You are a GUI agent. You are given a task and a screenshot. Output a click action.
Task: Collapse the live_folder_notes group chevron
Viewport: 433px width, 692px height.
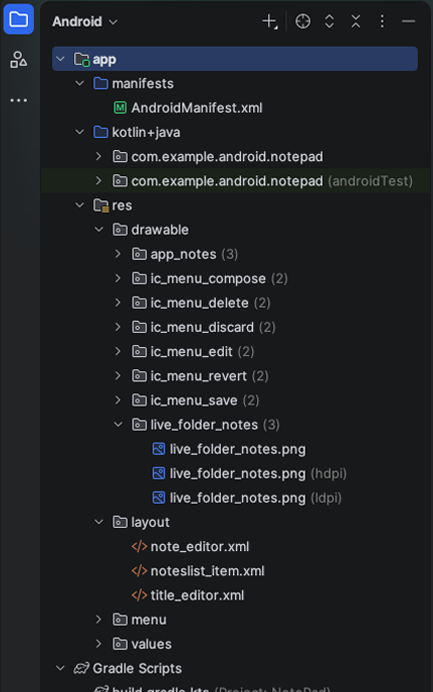[x=118, y=425]
